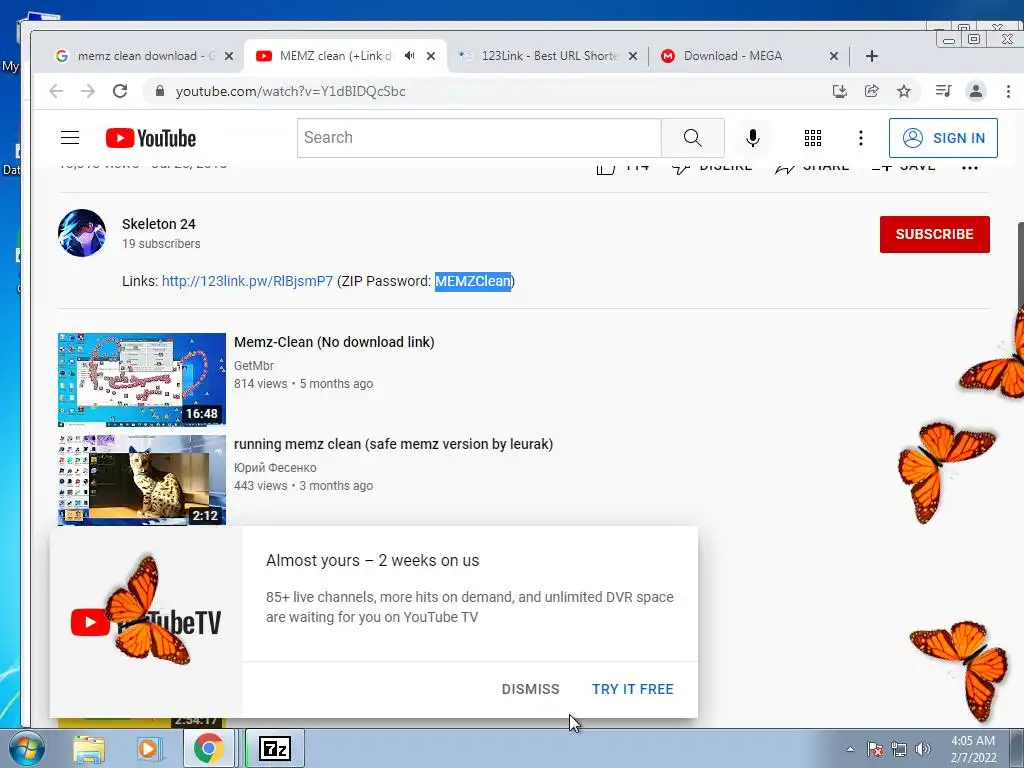This screenshot has height=768, width=1024.
Task: Click the SIGN IN button
Action: (943, 138)
